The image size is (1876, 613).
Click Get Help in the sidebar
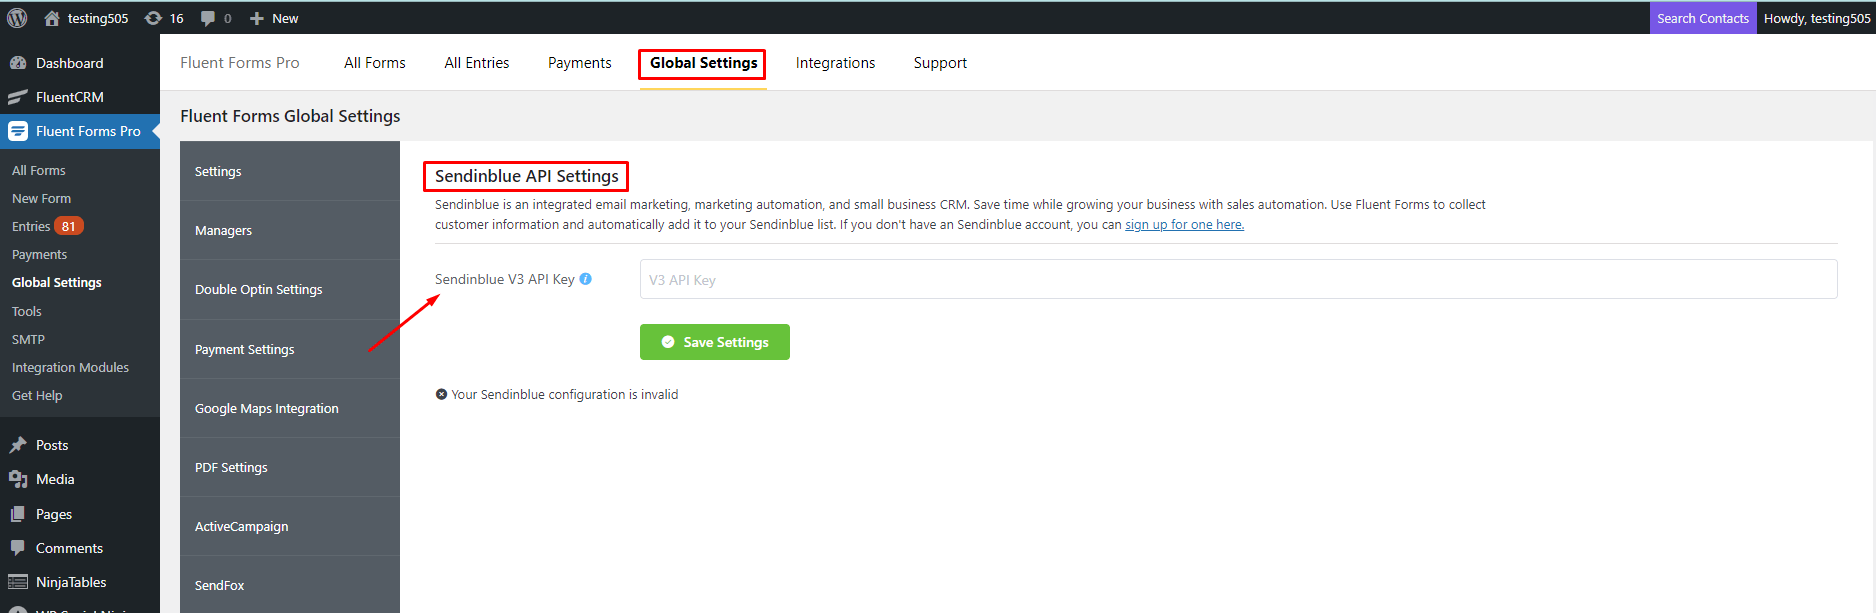tap(37, 395)
